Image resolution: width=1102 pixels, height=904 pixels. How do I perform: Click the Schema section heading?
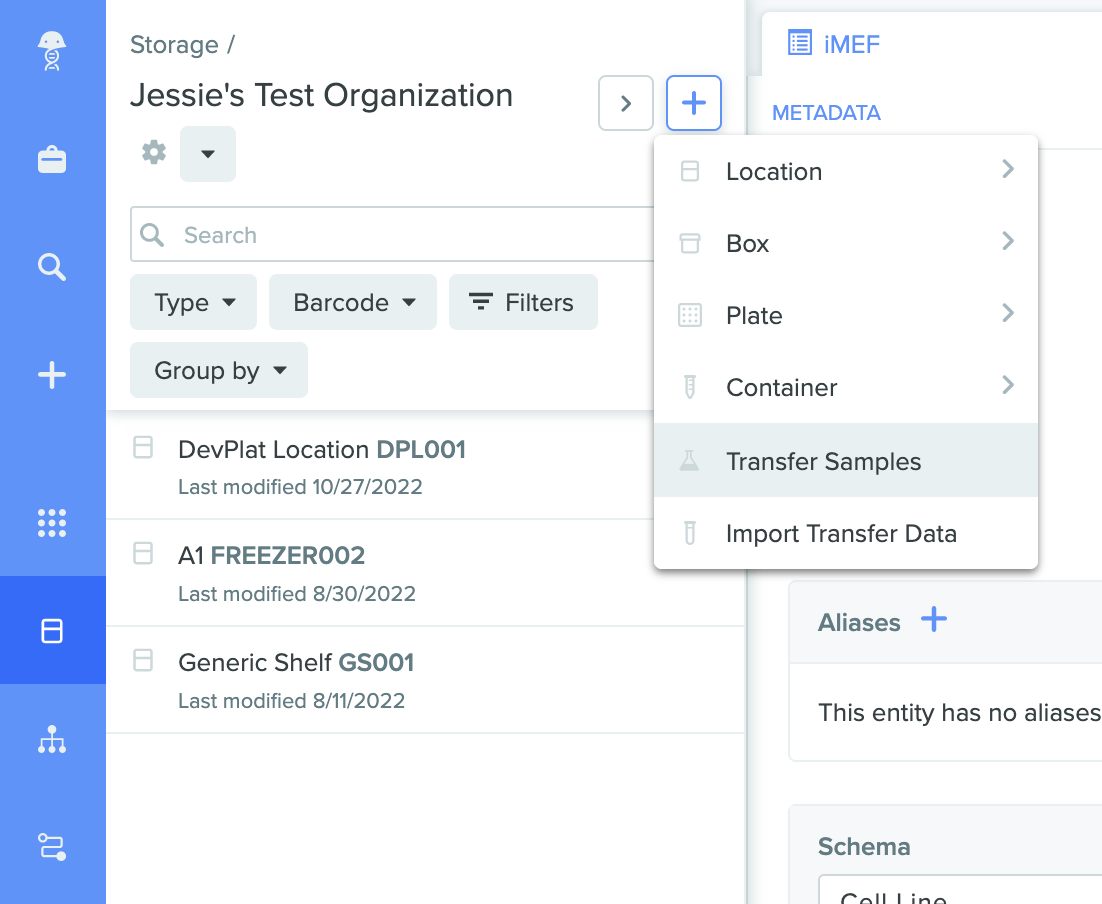click(864, 846)
